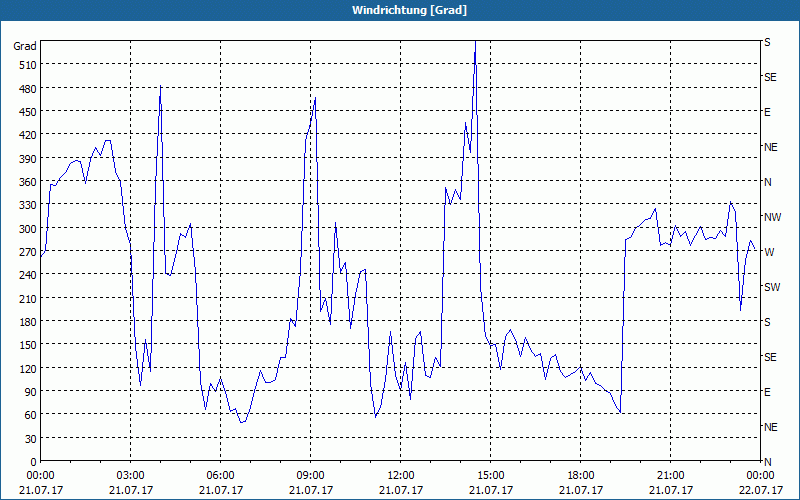Click the 21:00 time label
800x500 pixels.
tap(670, 476)
